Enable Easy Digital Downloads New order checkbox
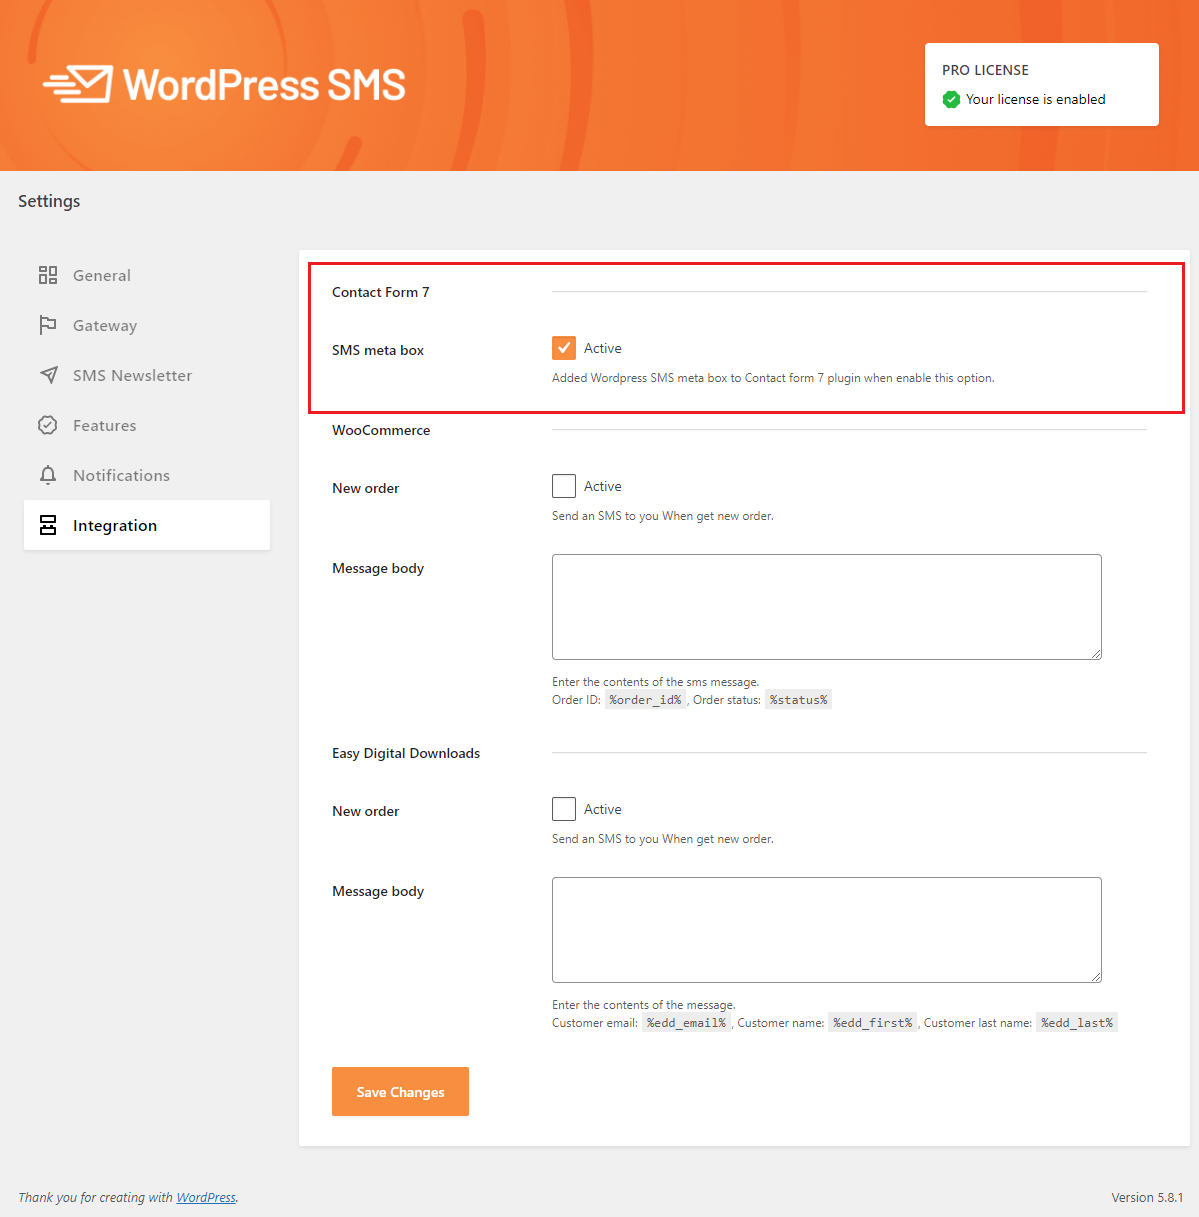 [564, 809]
